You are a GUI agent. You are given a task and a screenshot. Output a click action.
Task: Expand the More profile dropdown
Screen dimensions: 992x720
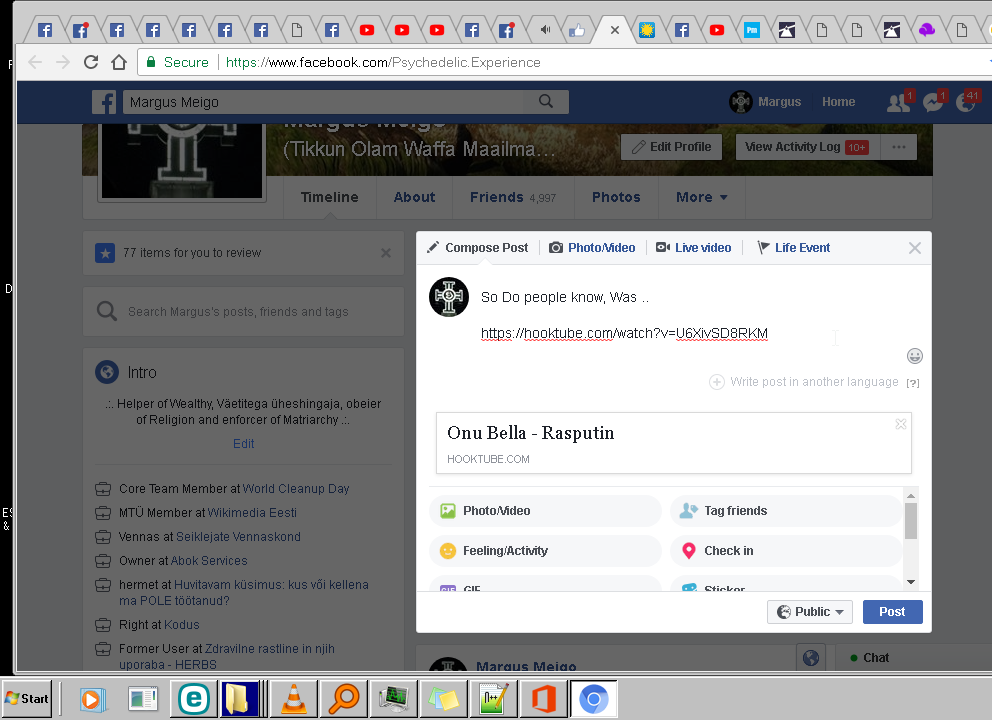coord(702,197)
